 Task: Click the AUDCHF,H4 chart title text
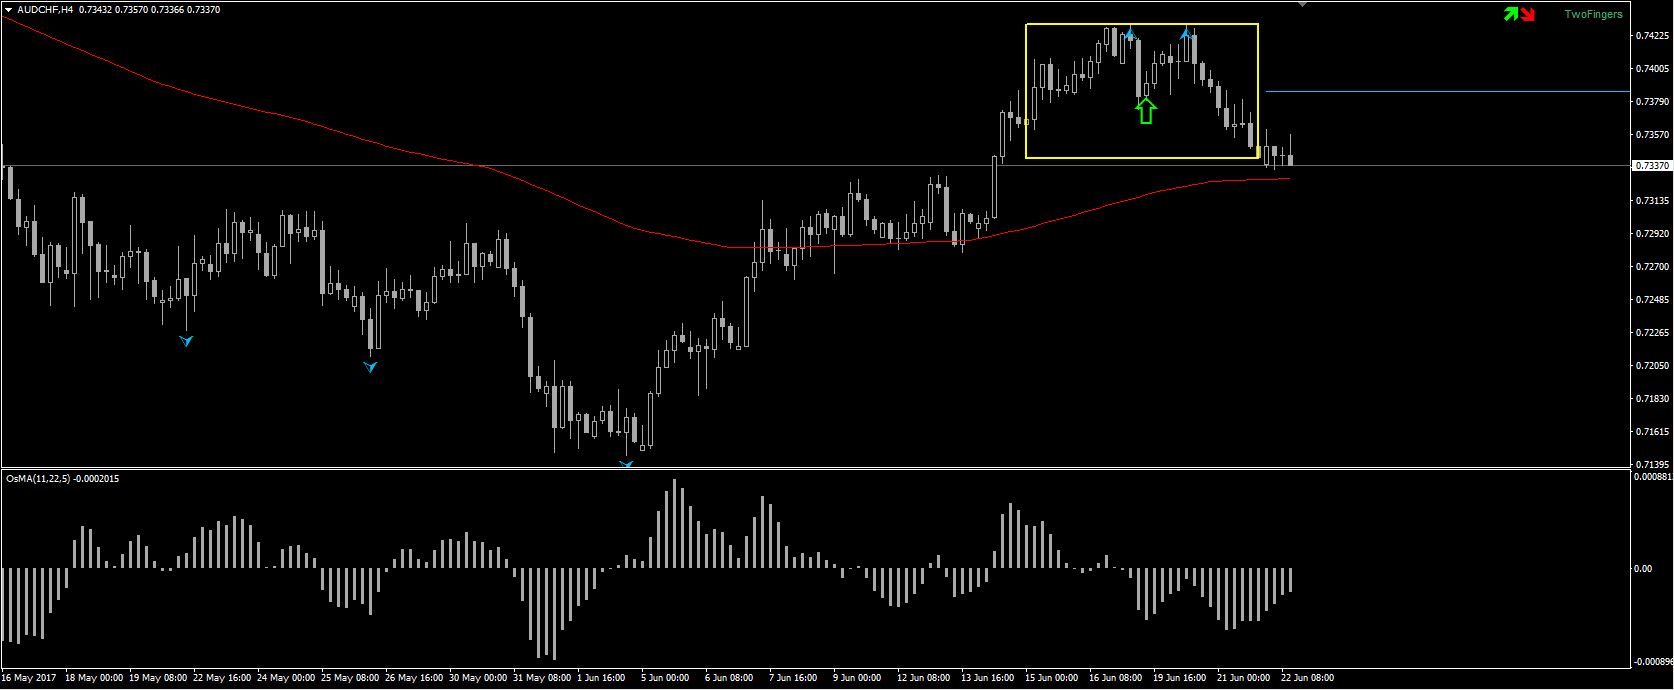pos(46,9)
